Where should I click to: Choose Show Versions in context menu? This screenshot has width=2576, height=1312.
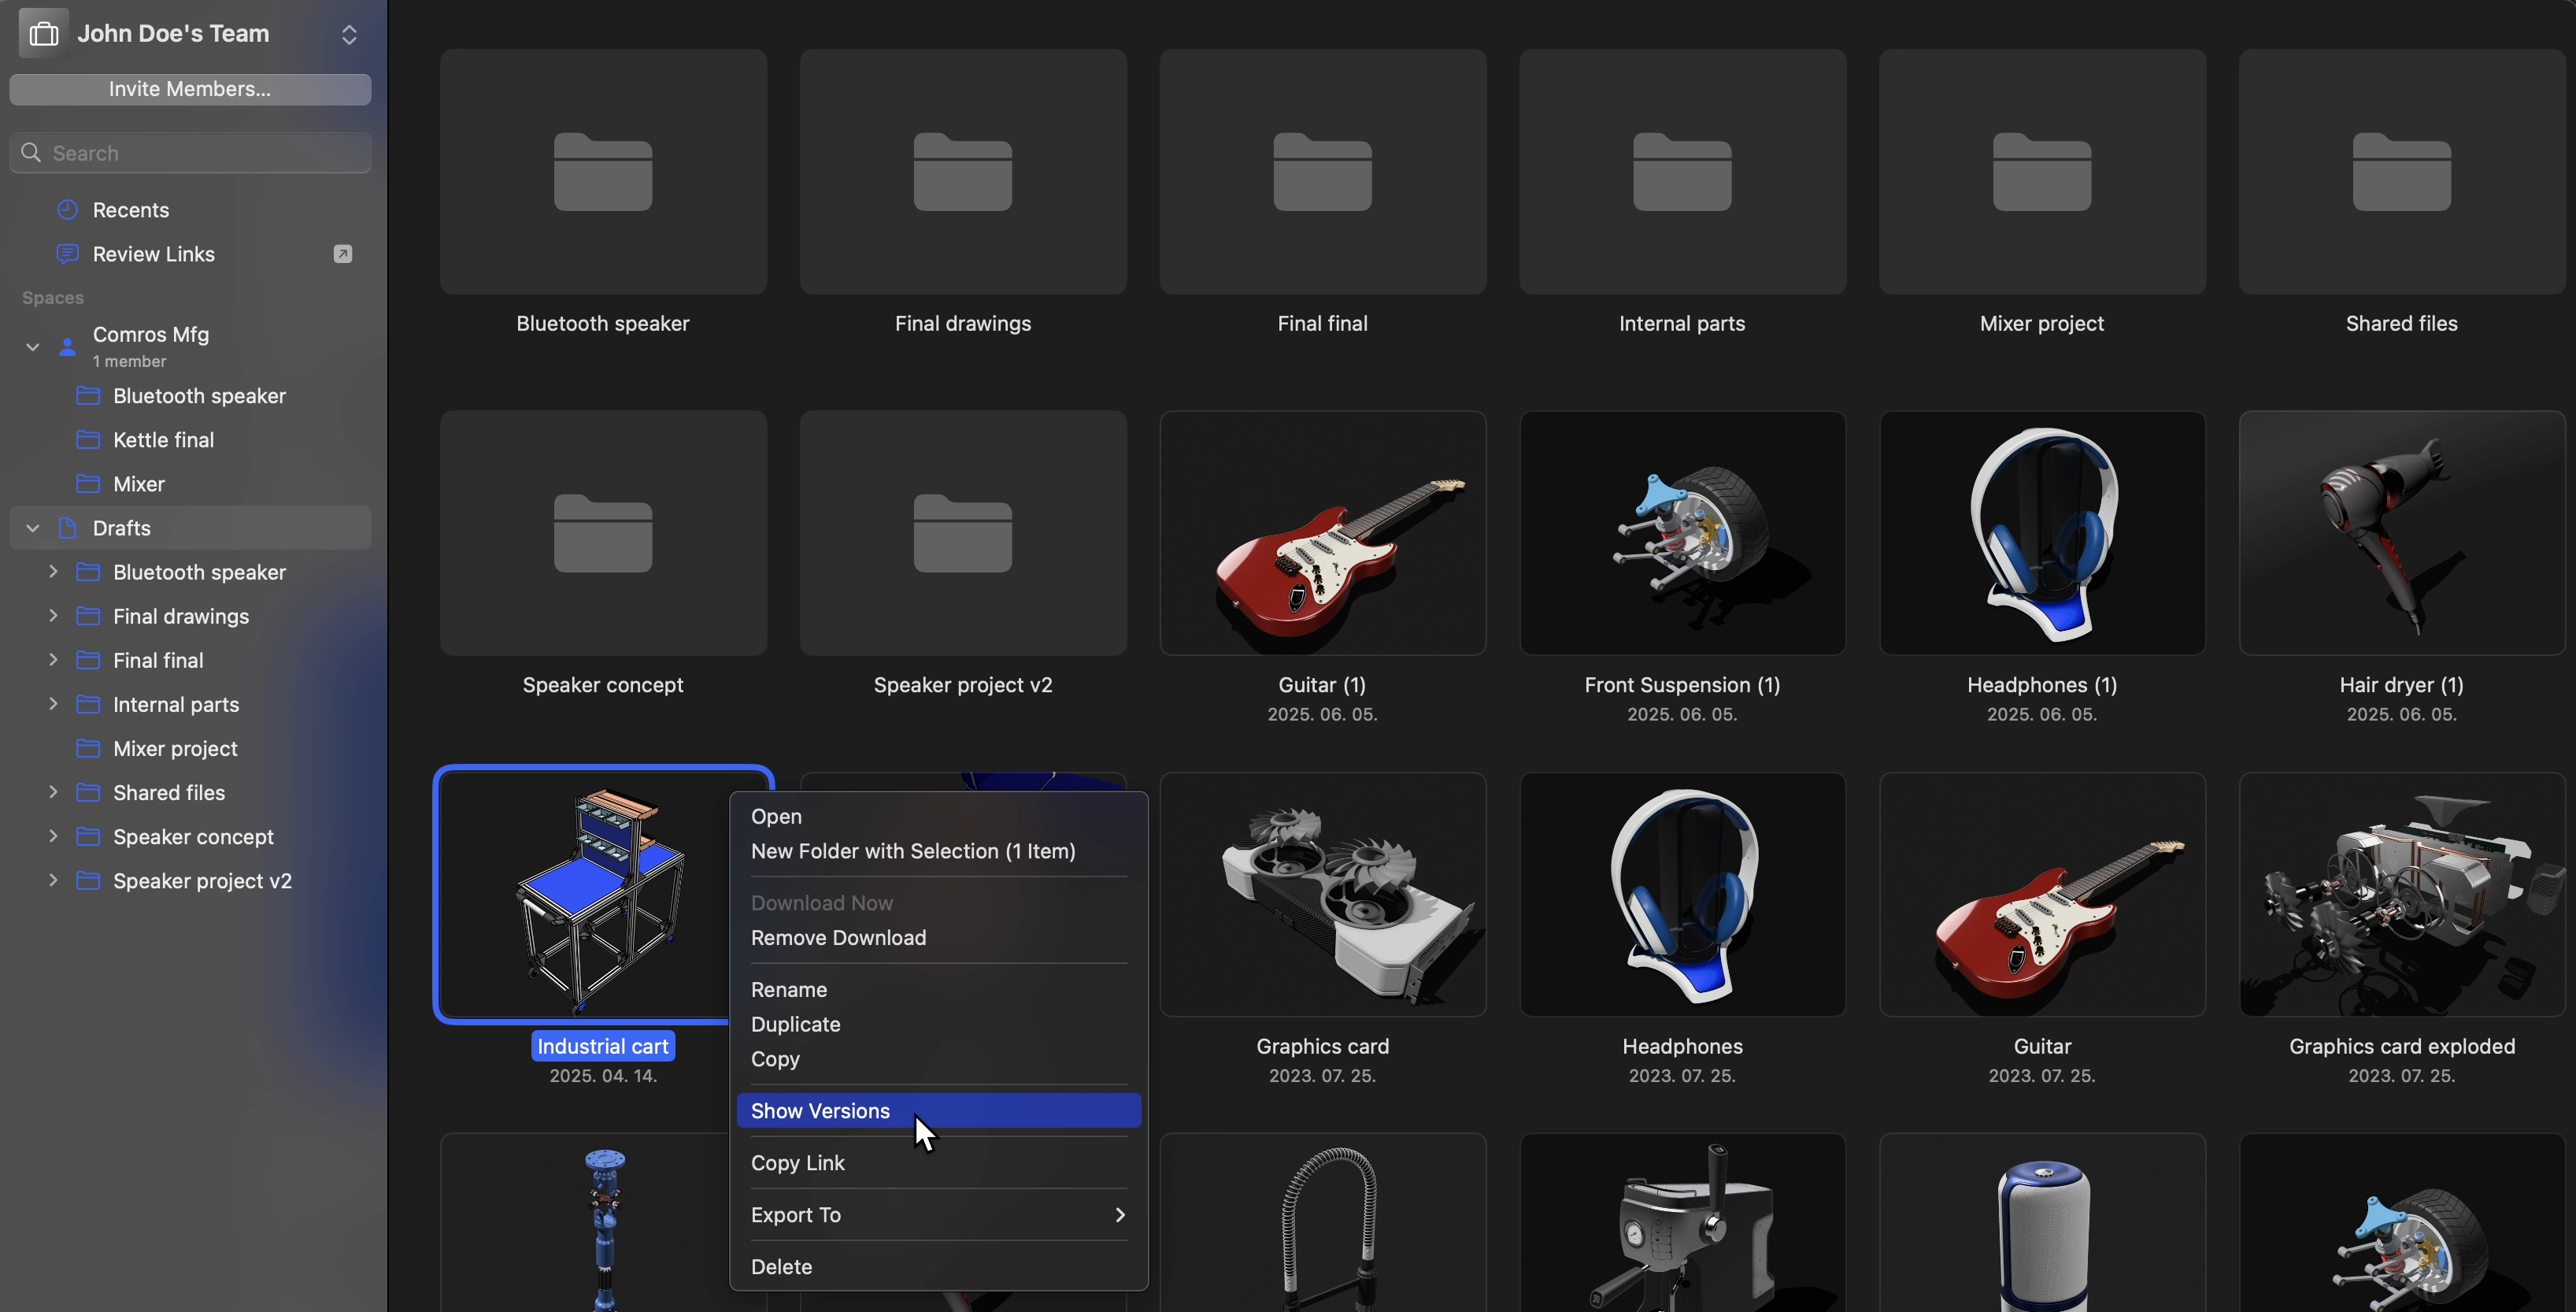coord(938,1111)
